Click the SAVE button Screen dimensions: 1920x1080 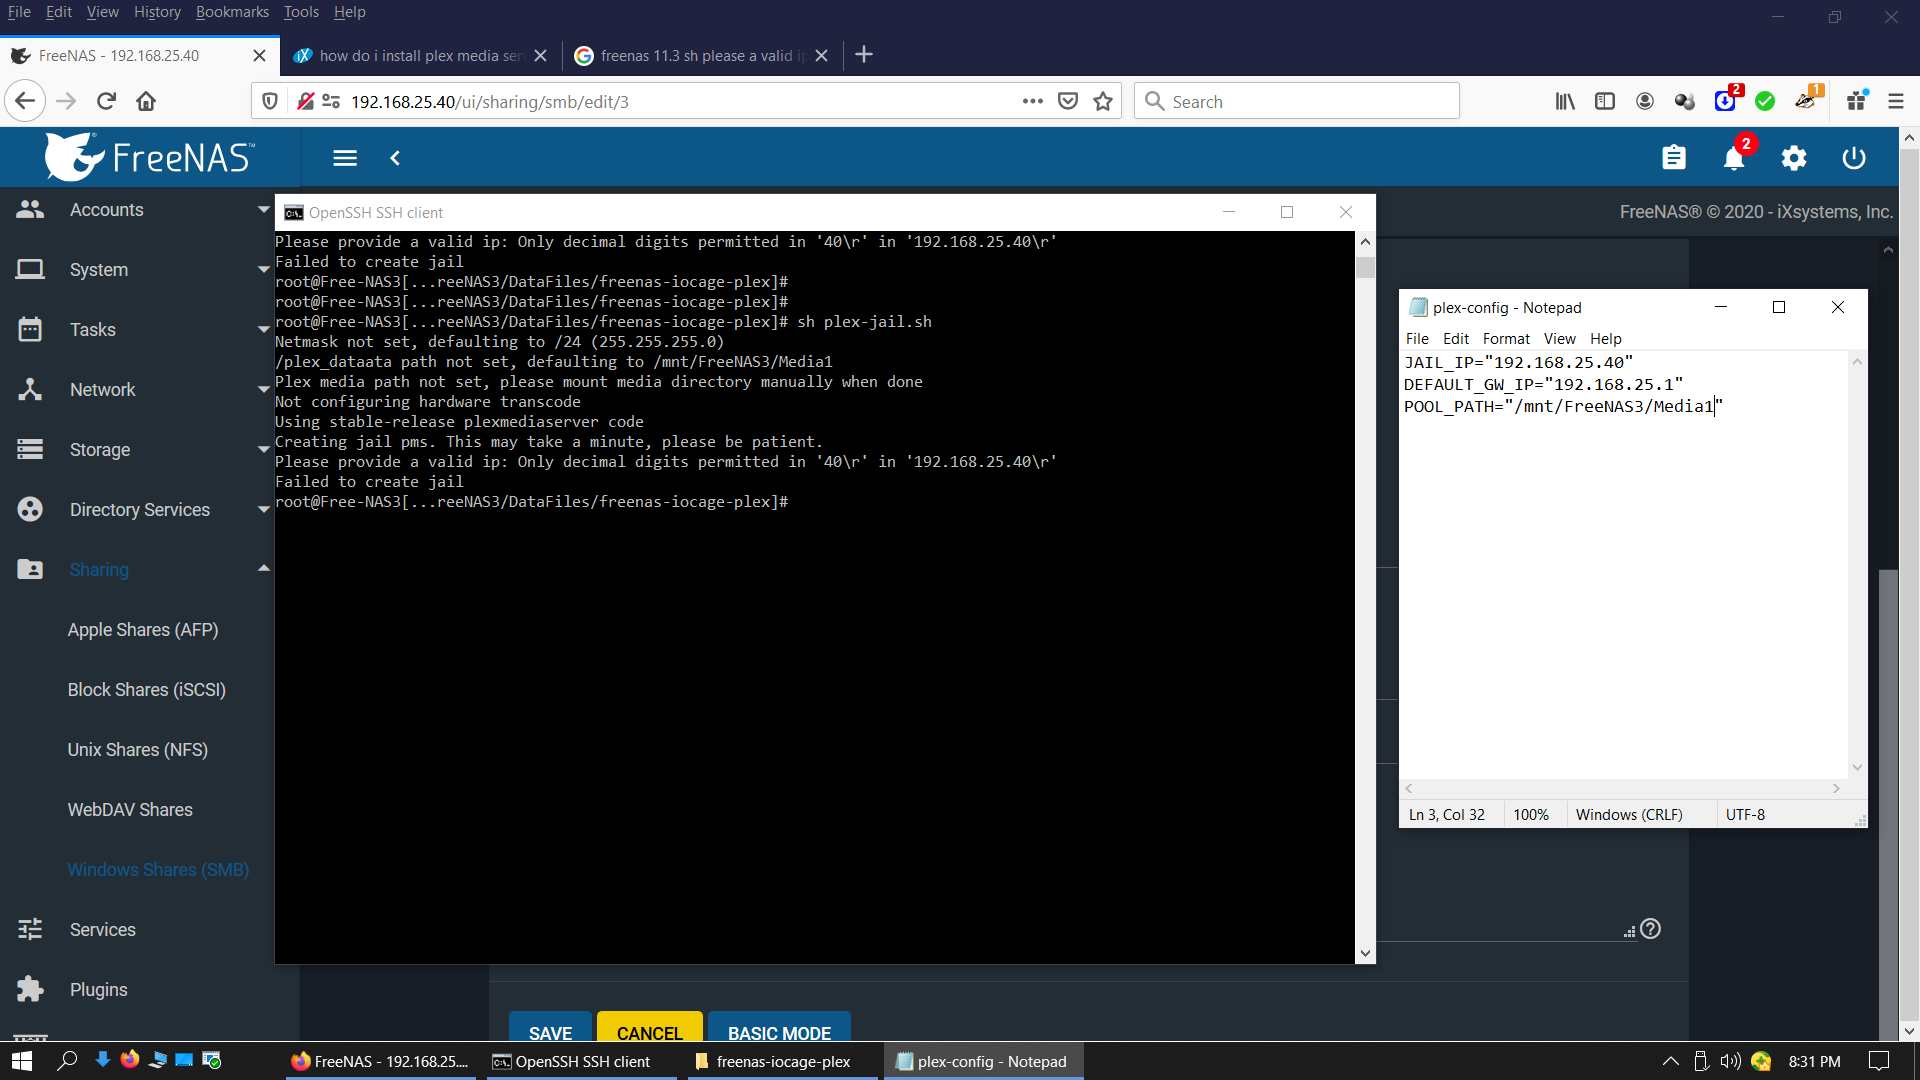click(x=550, y=1027)
